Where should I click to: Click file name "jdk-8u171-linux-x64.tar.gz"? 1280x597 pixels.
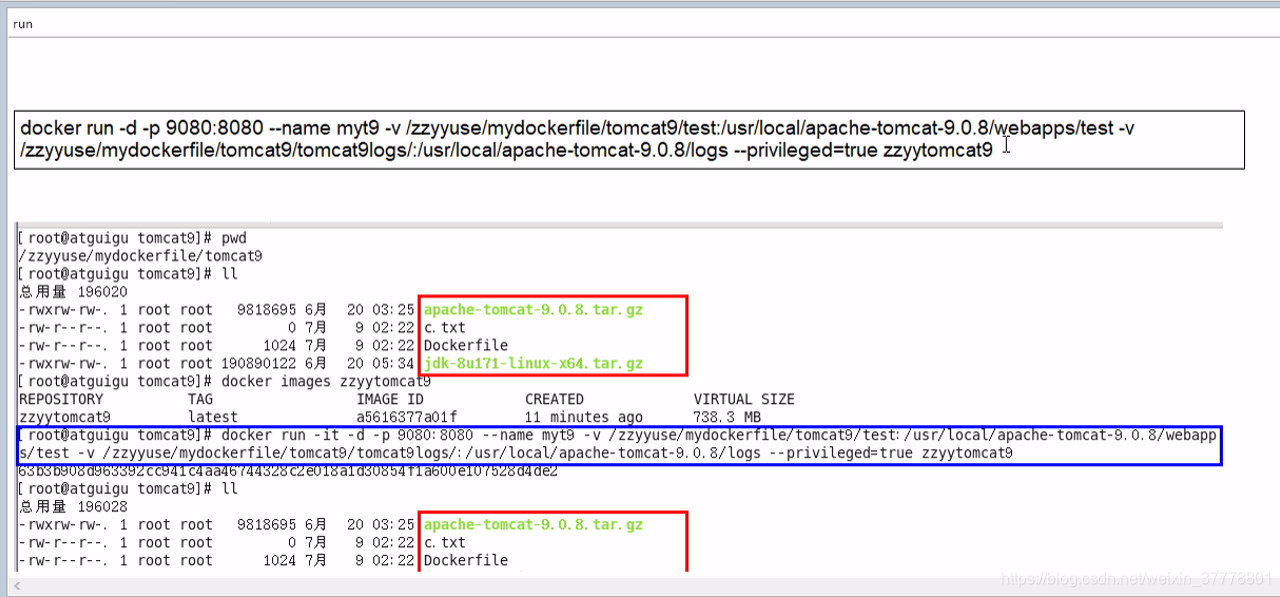tap(533, 363)
